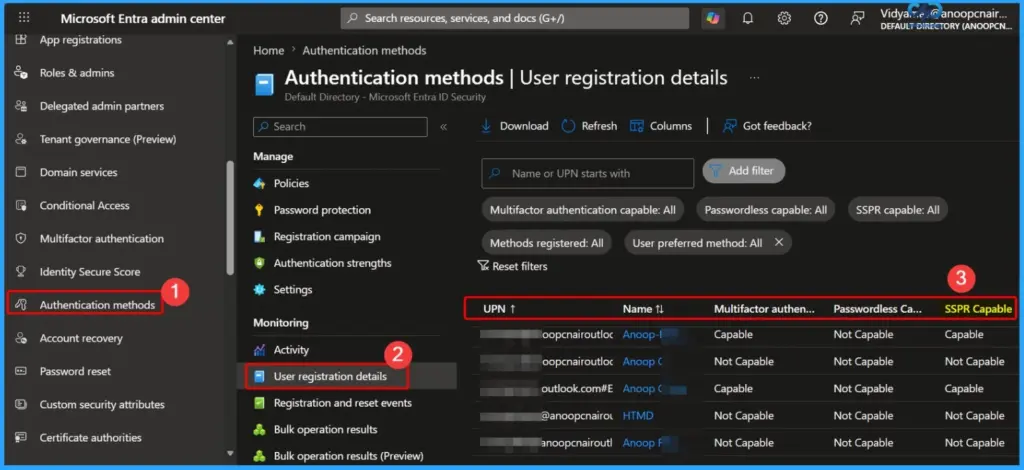The height and width of the screenshot is (470, 1024).
Task: Click the SSPR Capable column header
Action: point(978,309)
